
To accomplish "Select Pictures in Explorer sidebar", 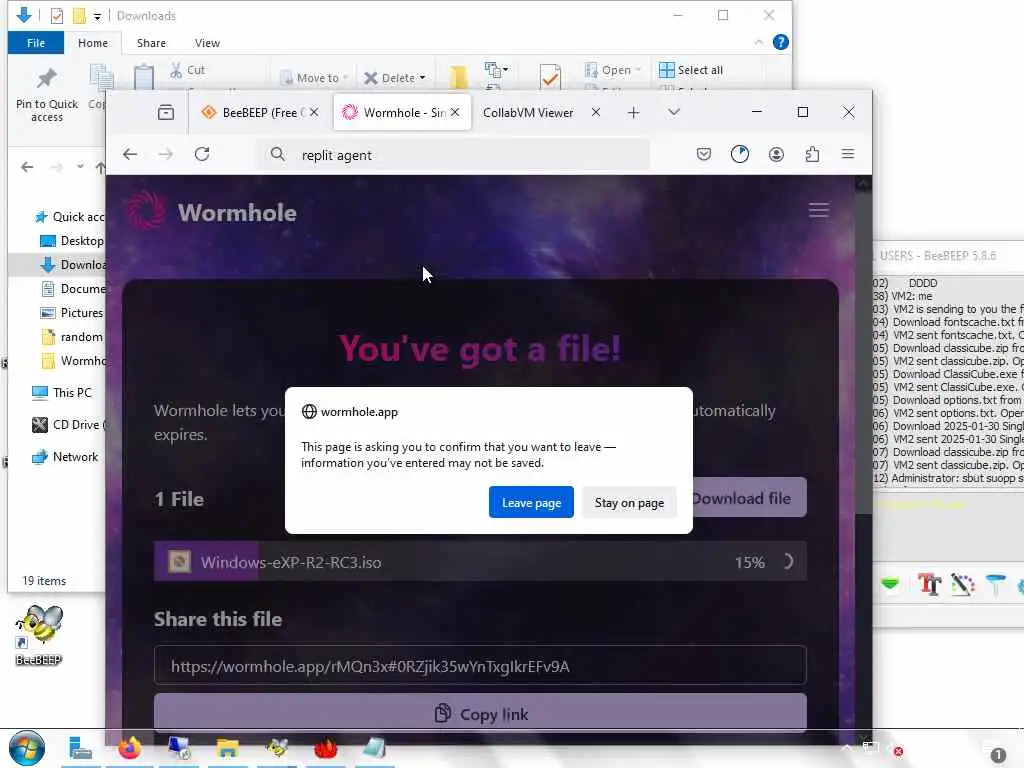I will (72, 313).
